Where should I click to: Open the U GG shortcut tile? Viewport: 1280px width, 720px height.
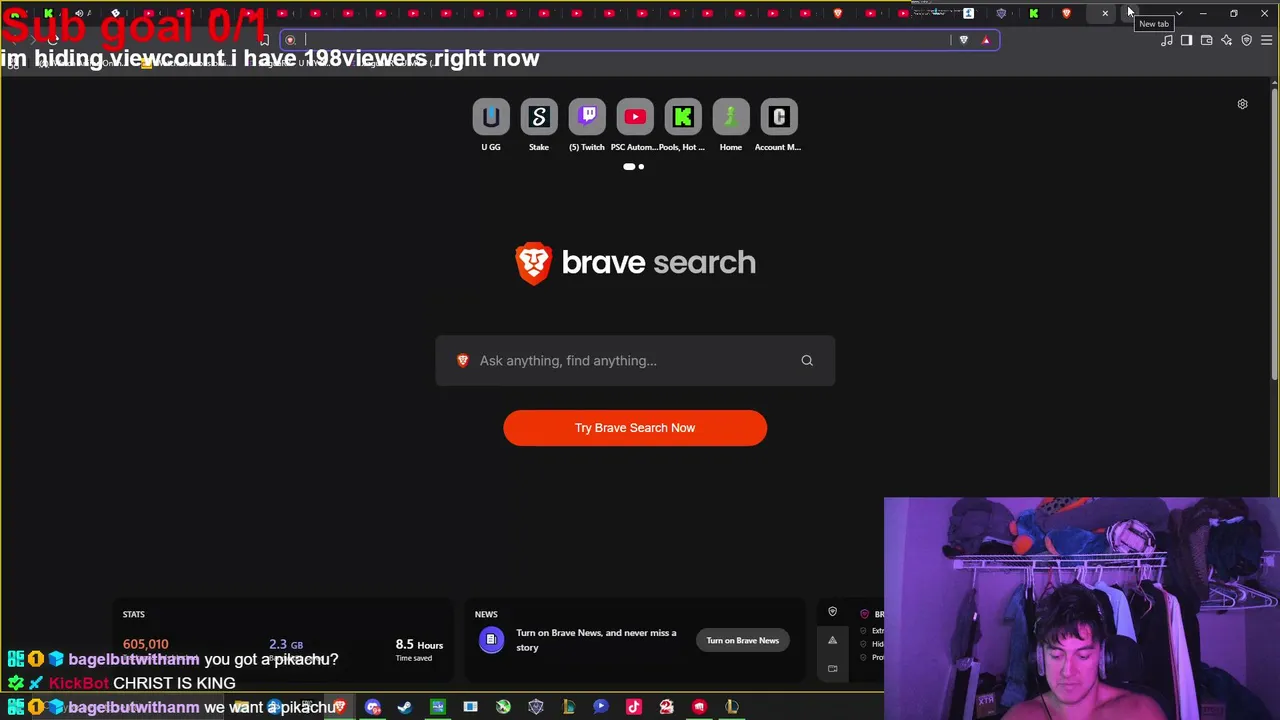[491, 117]
